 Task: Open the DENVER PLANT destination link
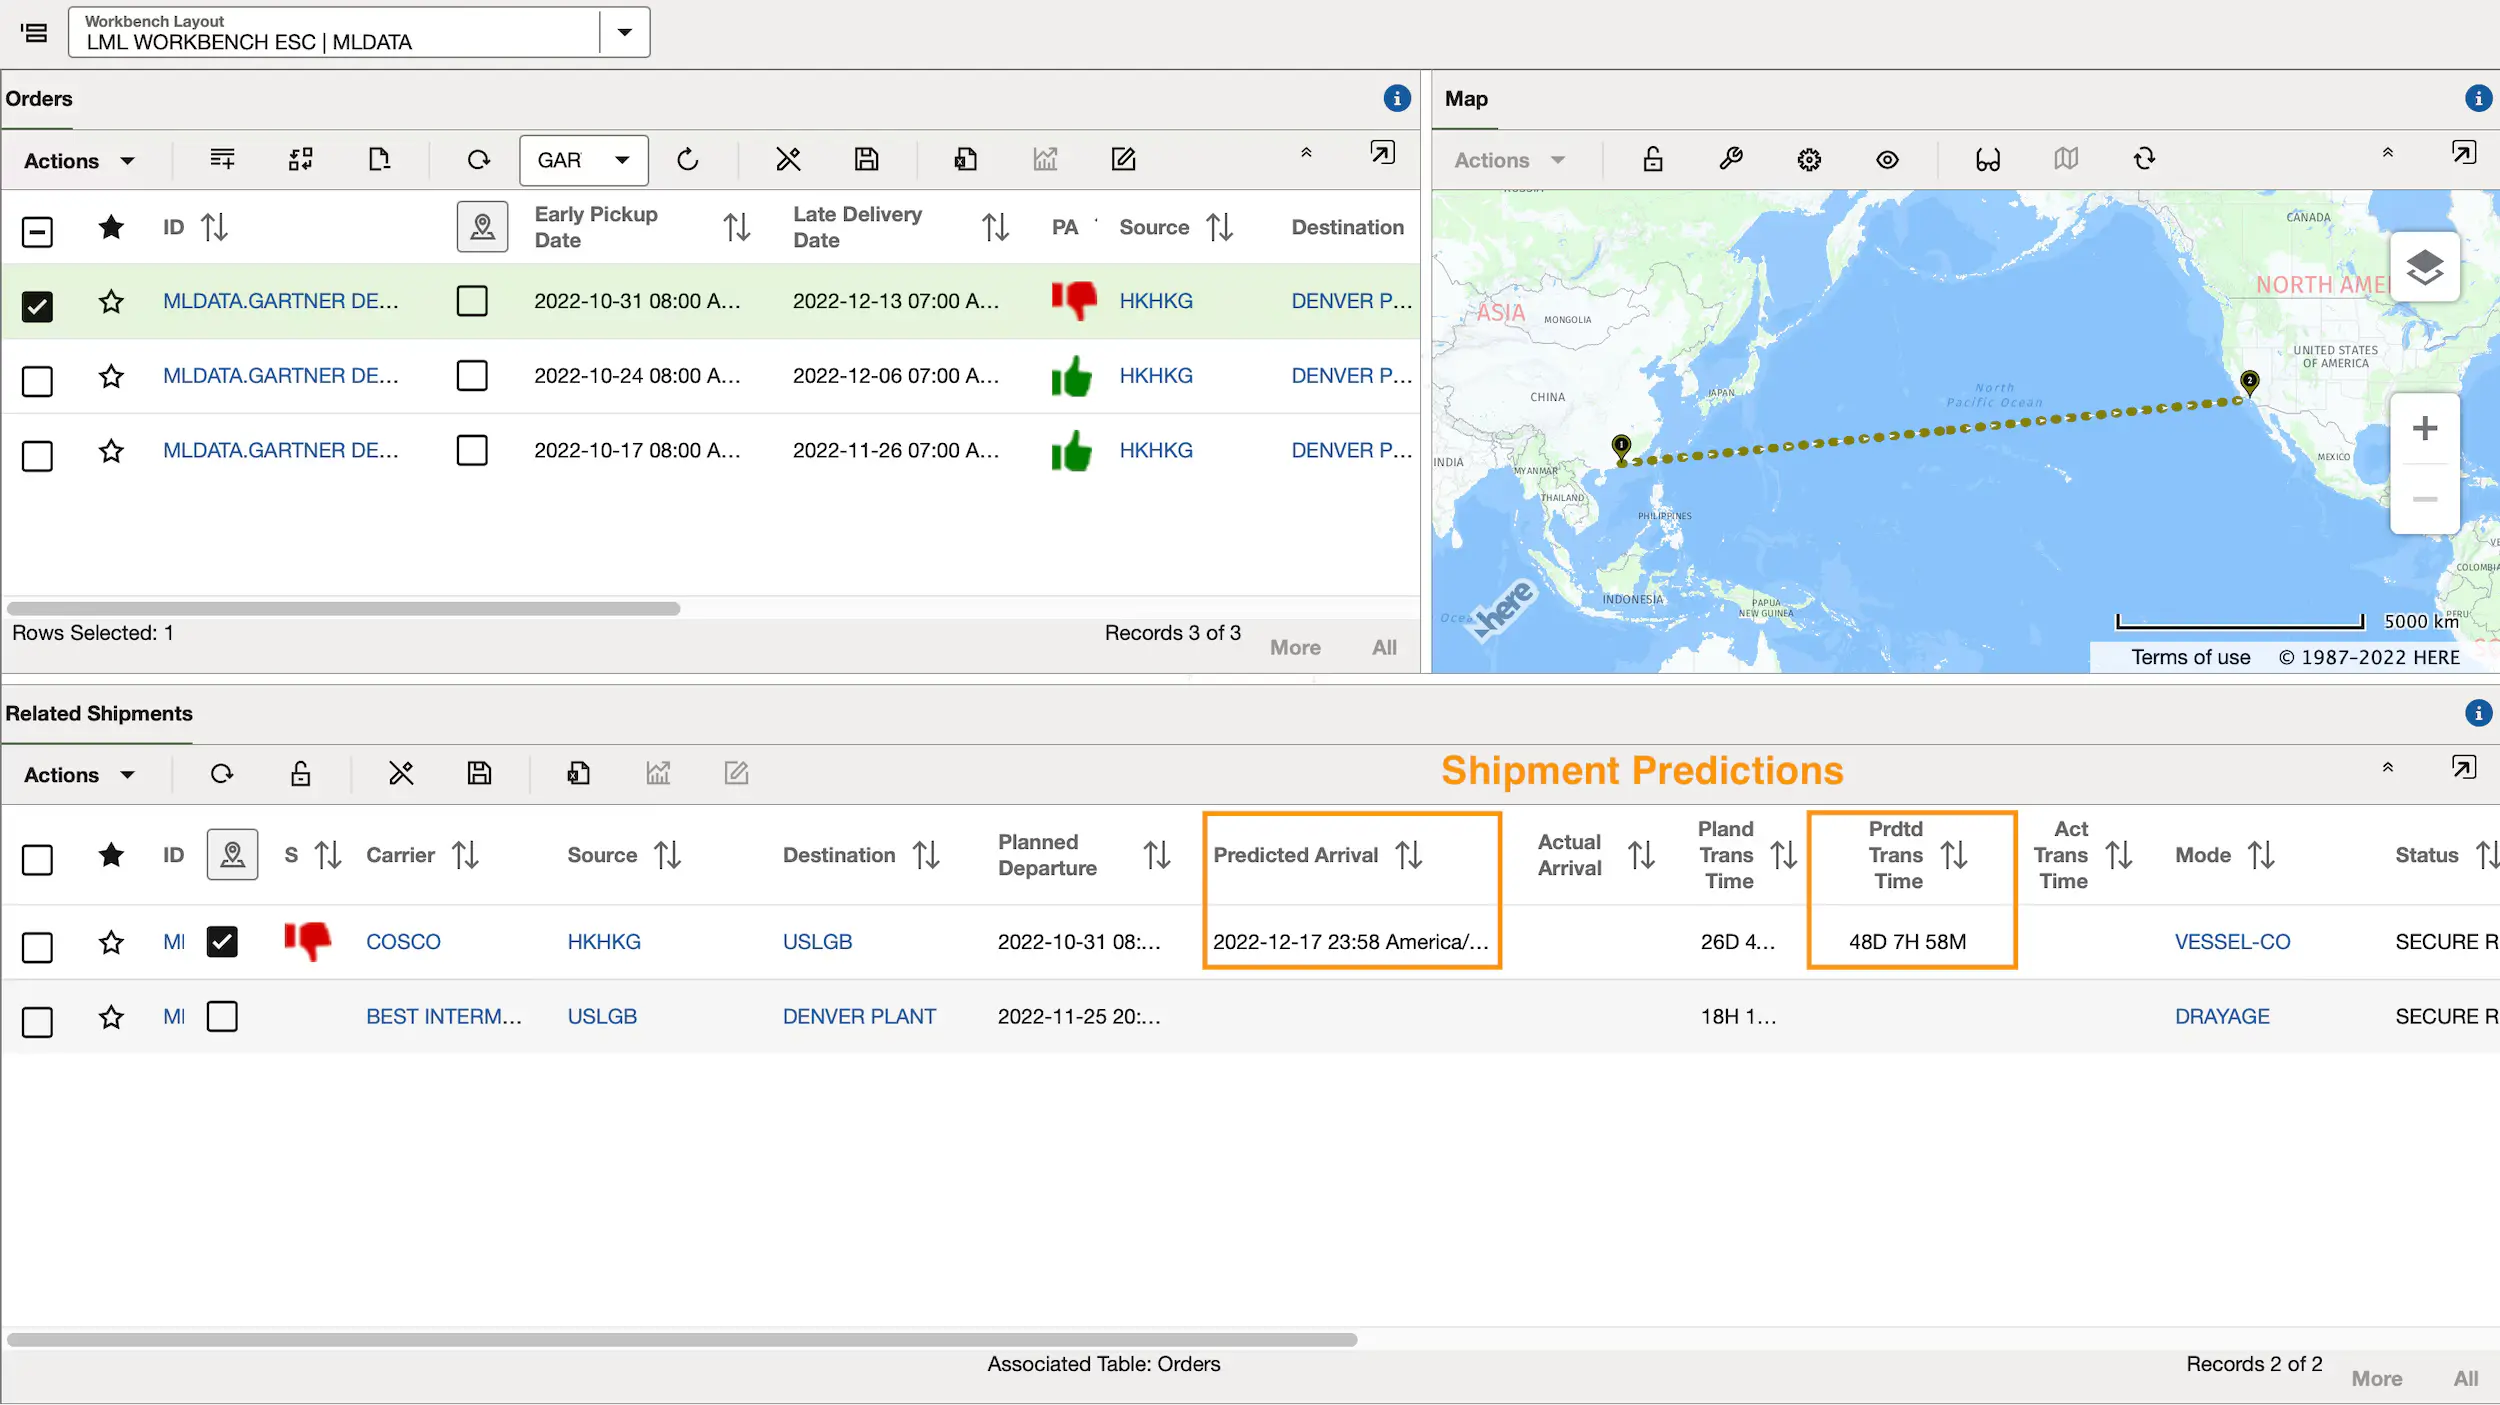tap(858, 1016)
